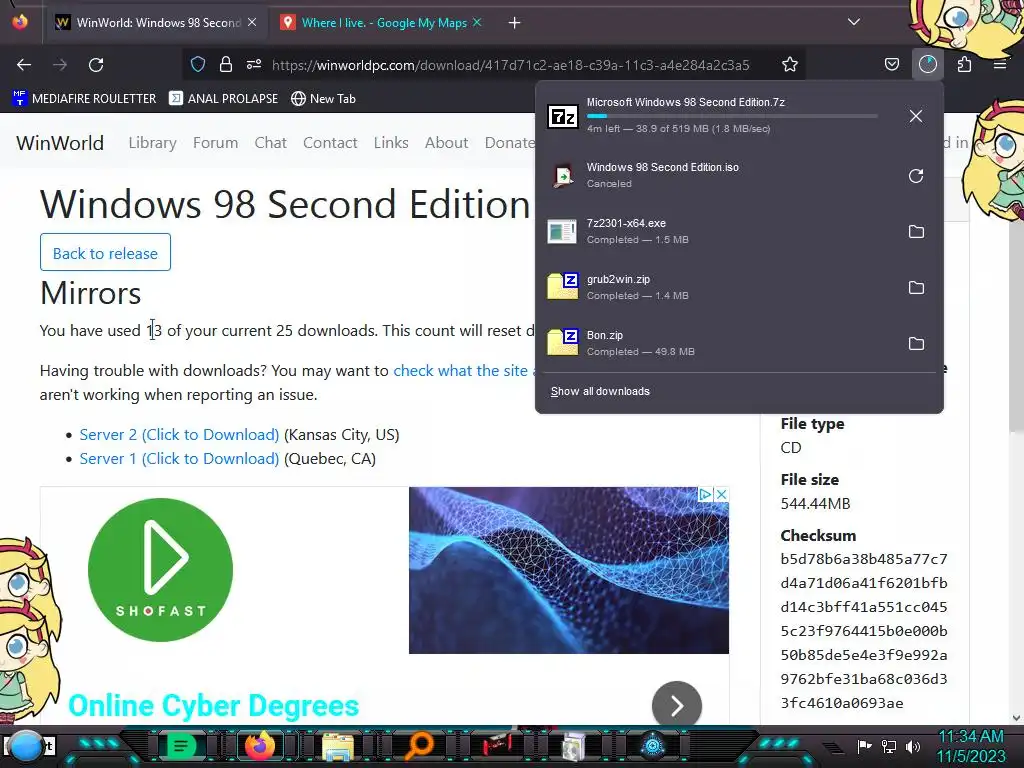Open the About menu item
The image size is (1024, 768).
[x=446, y=143]
